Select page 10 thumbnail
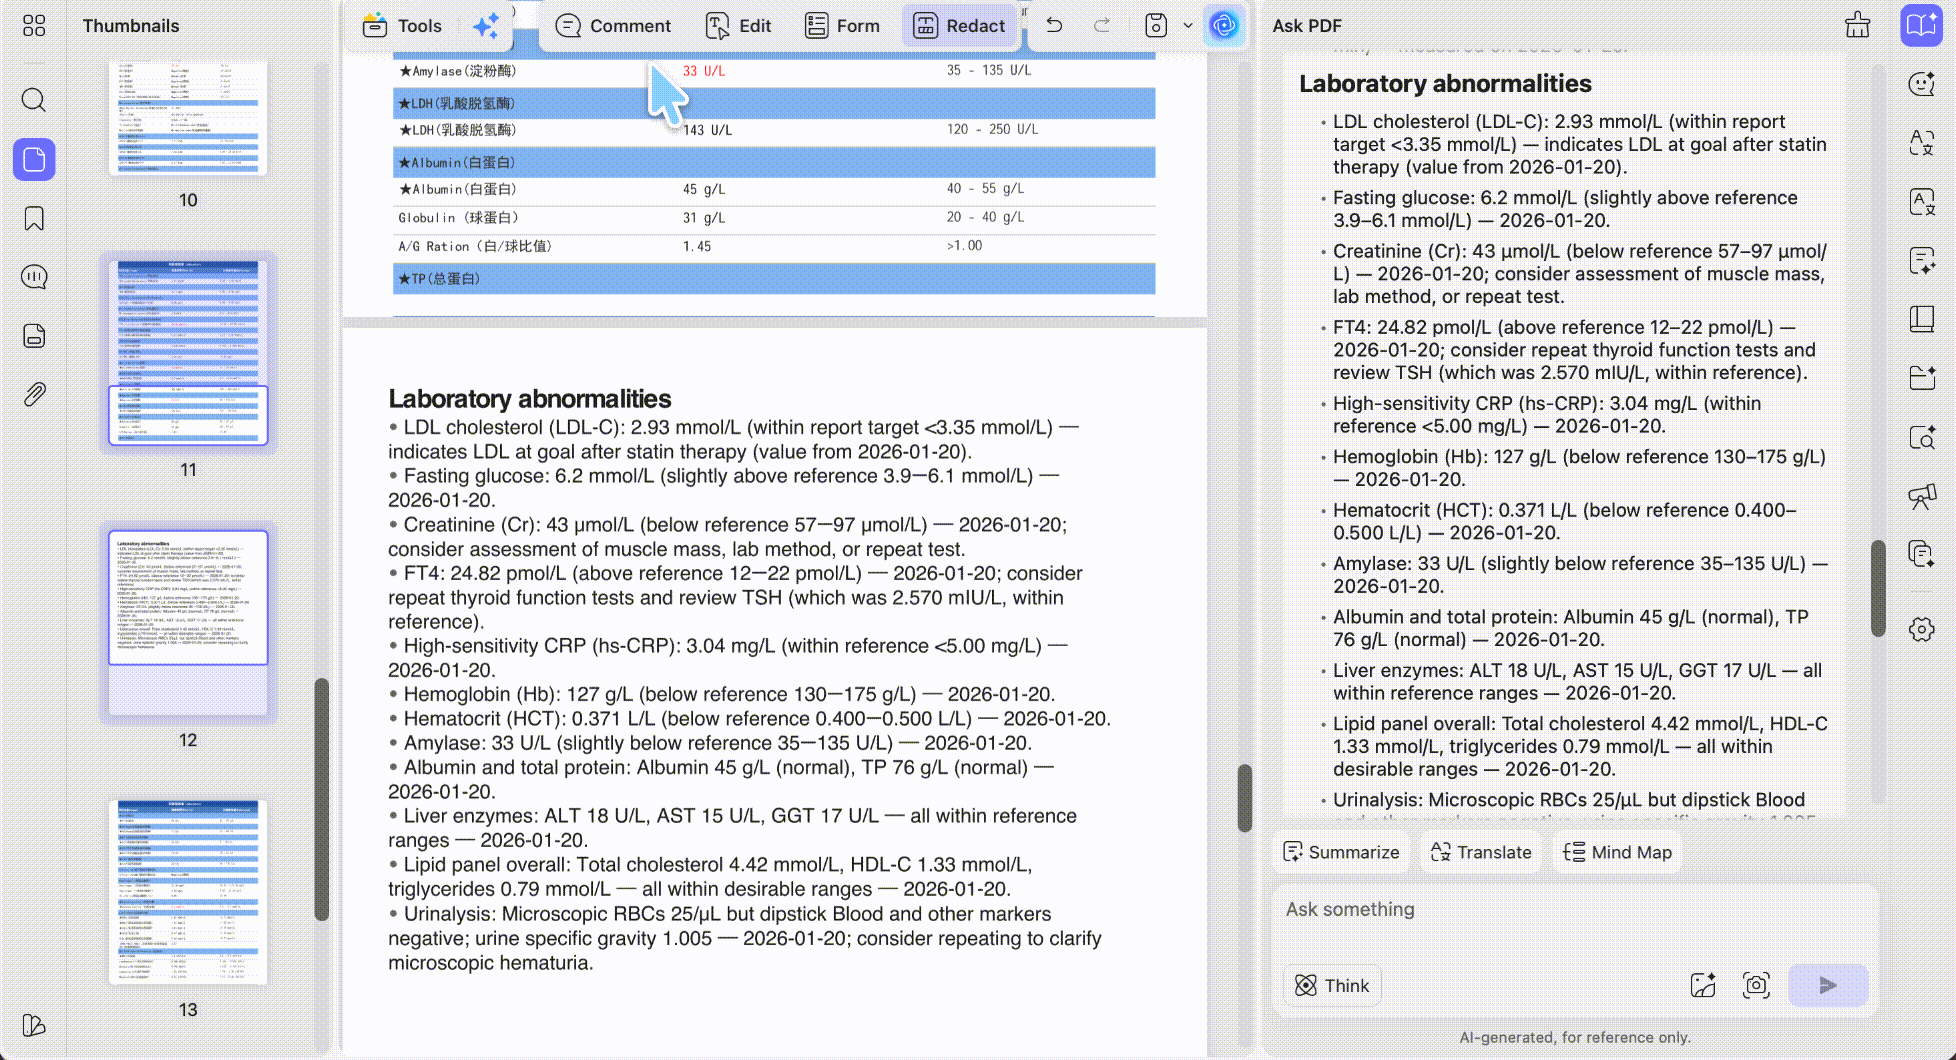1956x1060 pixels. coord(188,117)
